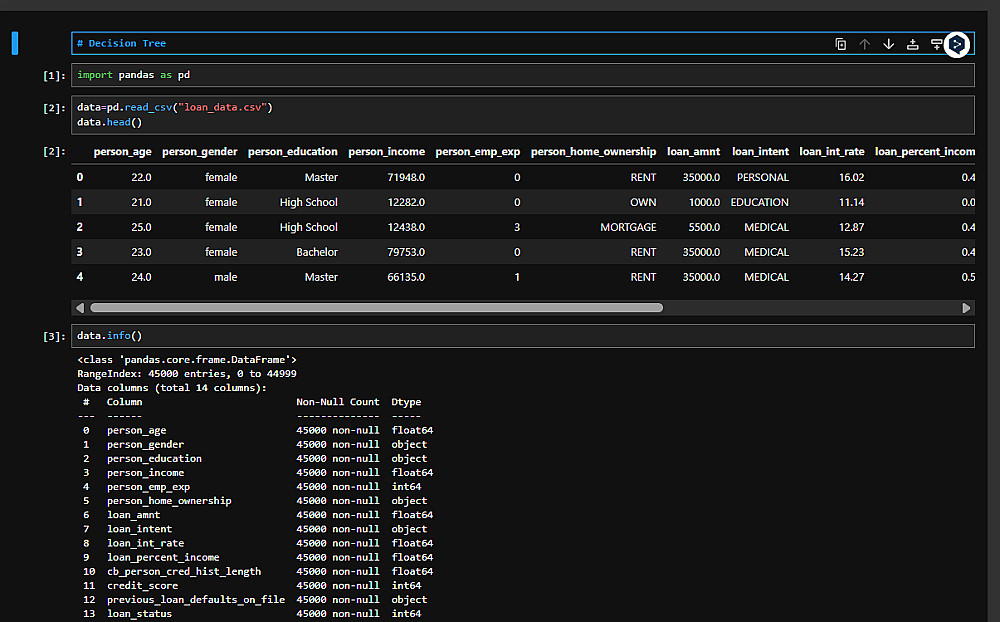
Task: Click the dataframe's horizontal scrollbar thumb
Action: tap(376, 308)
